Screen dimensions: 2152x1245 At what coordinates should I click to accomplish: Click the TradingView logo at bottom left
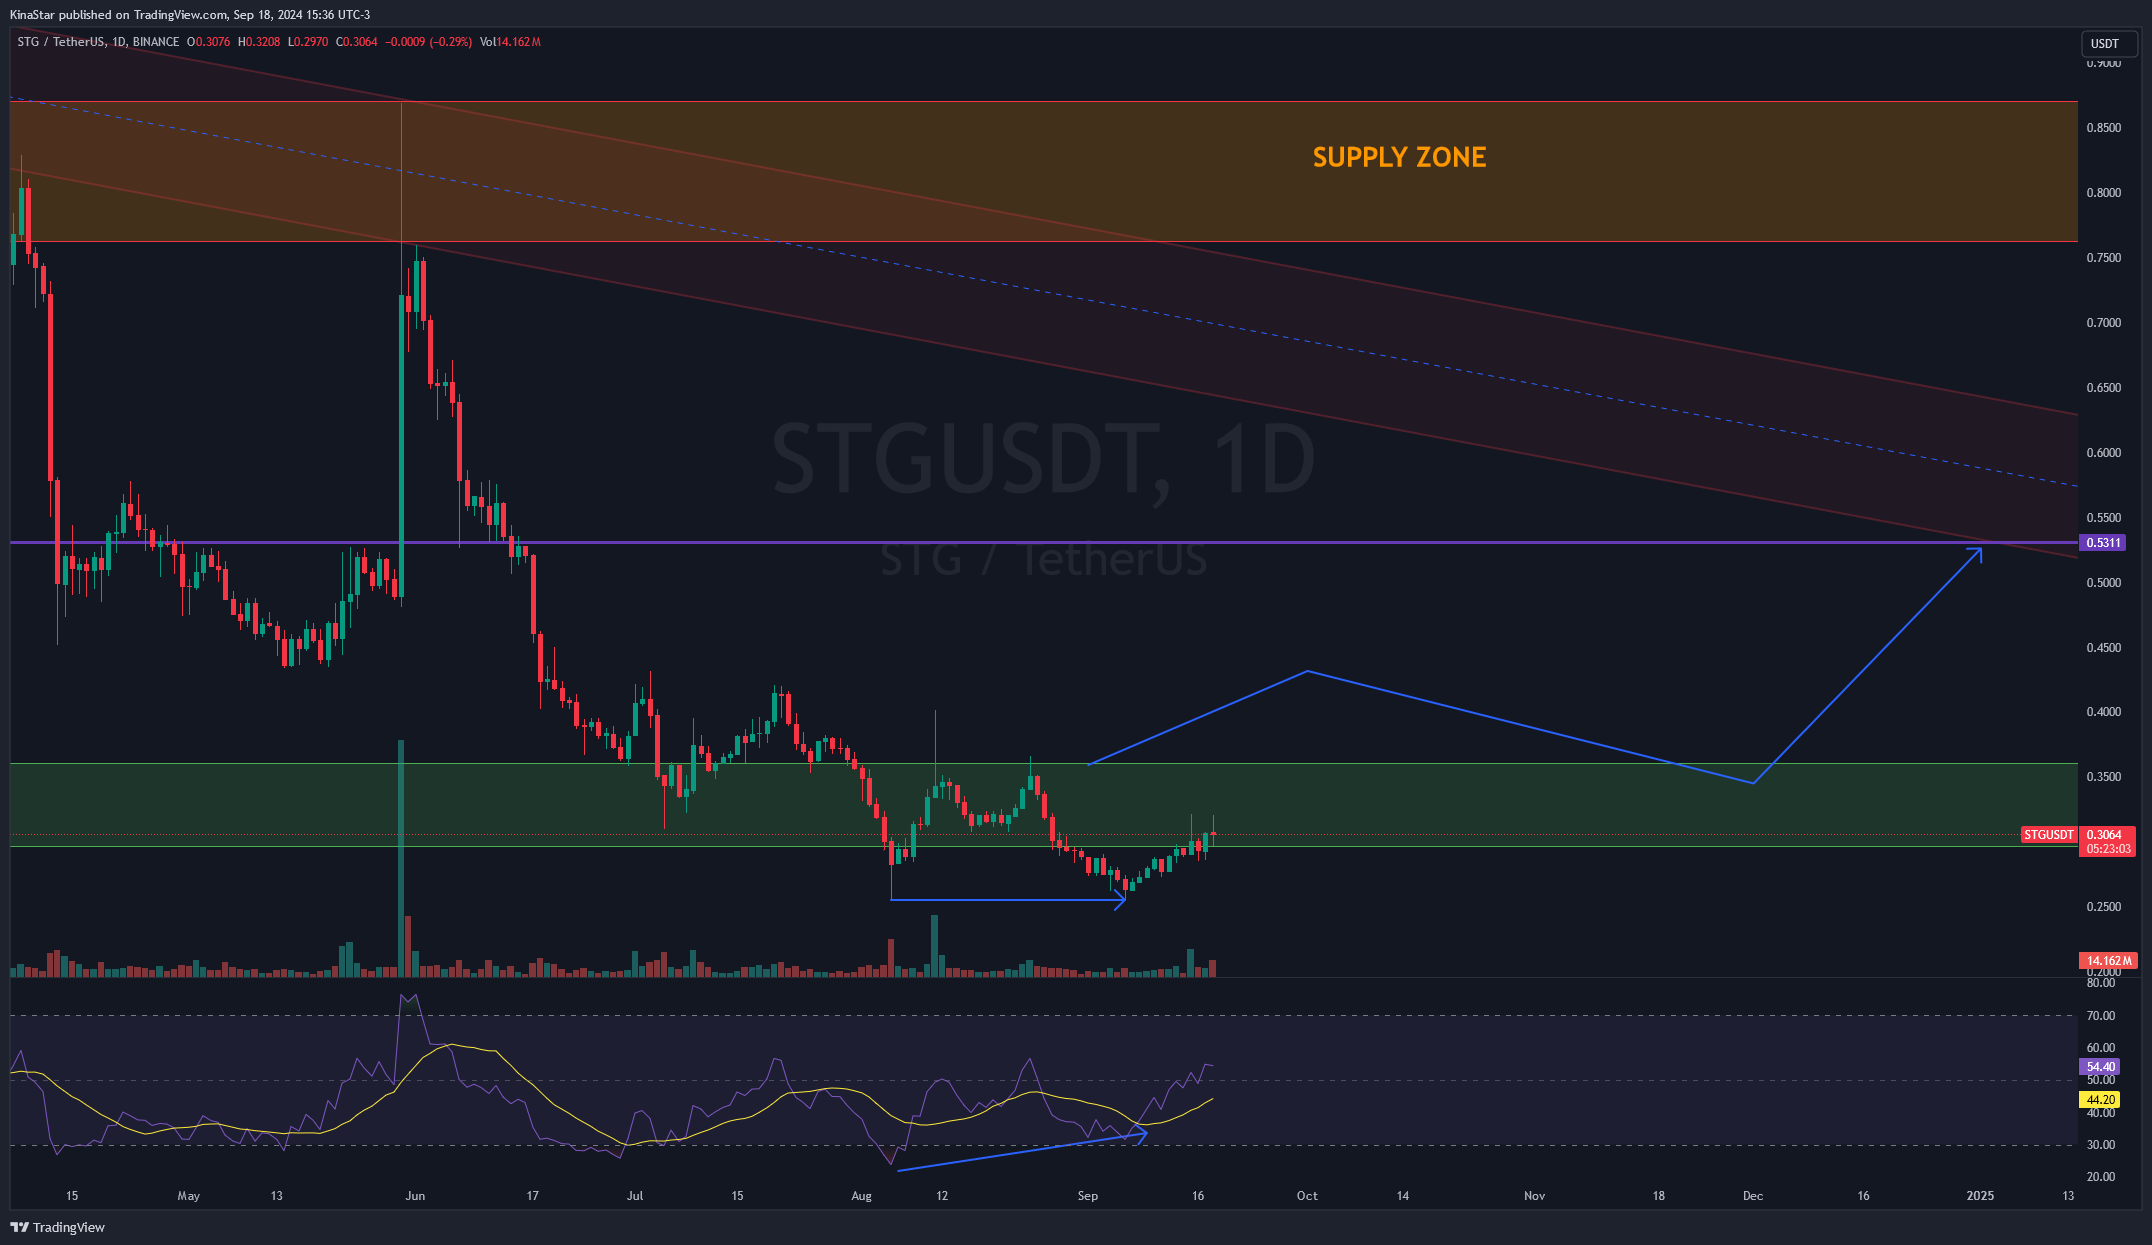[57, 1227]
